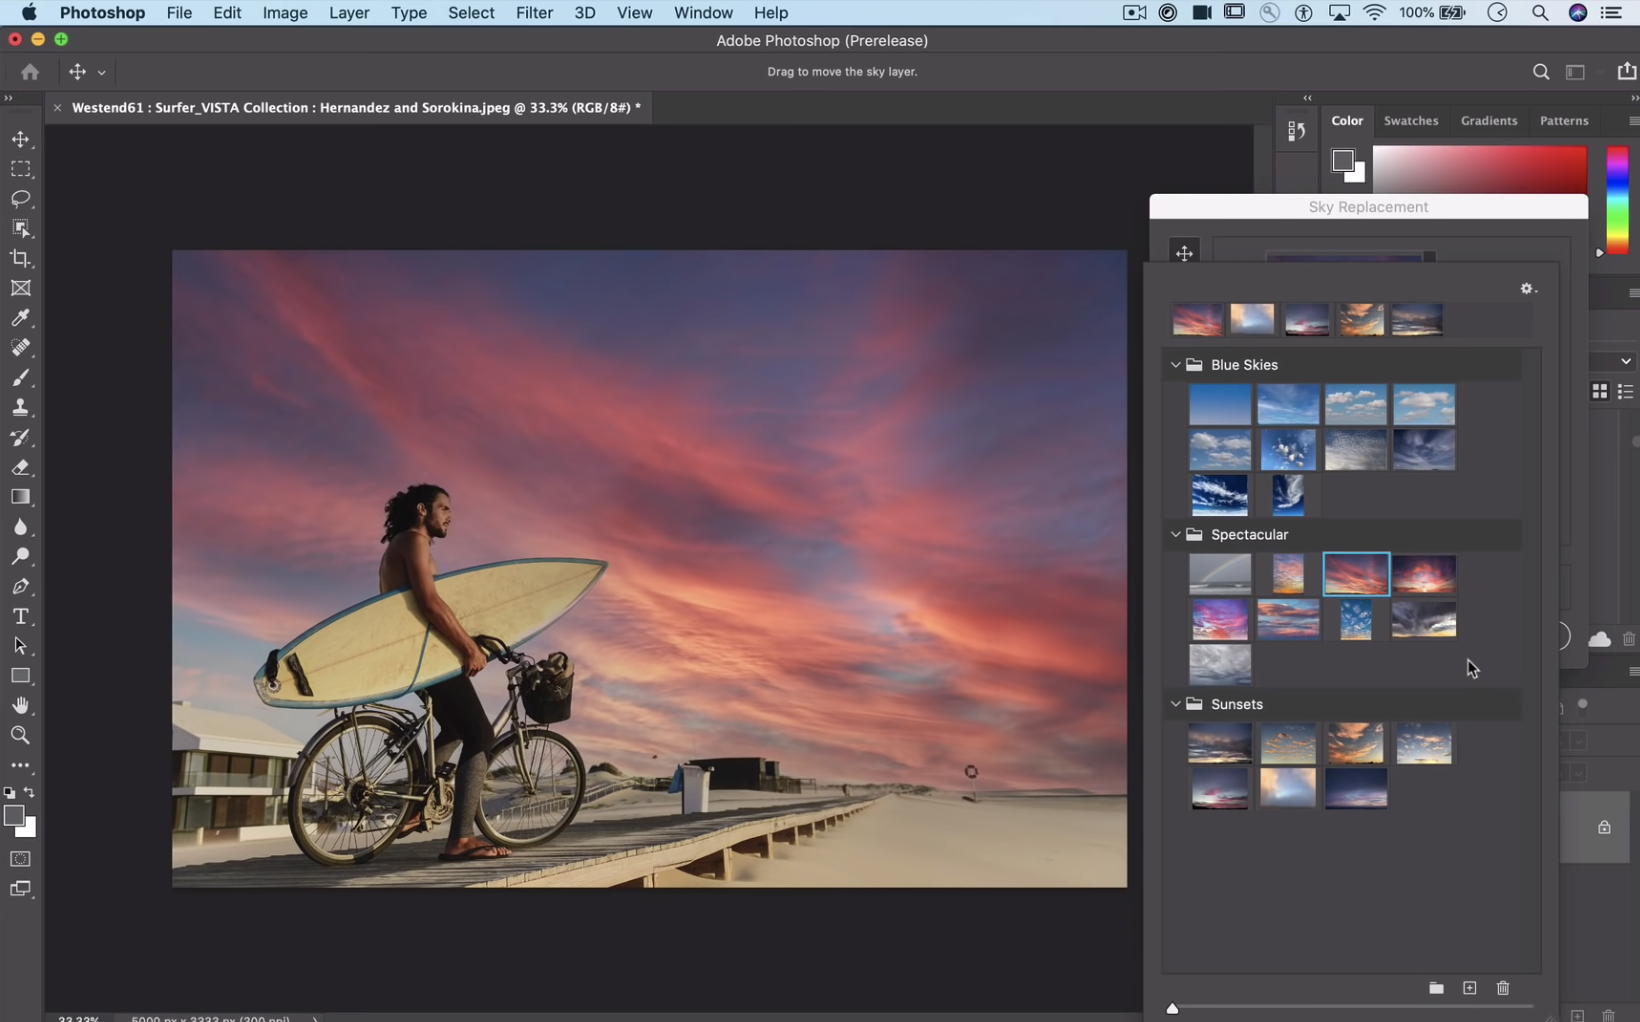Click the delete sky trash button
This screenshot has width=1640, height=1022.
(1502, 988)
